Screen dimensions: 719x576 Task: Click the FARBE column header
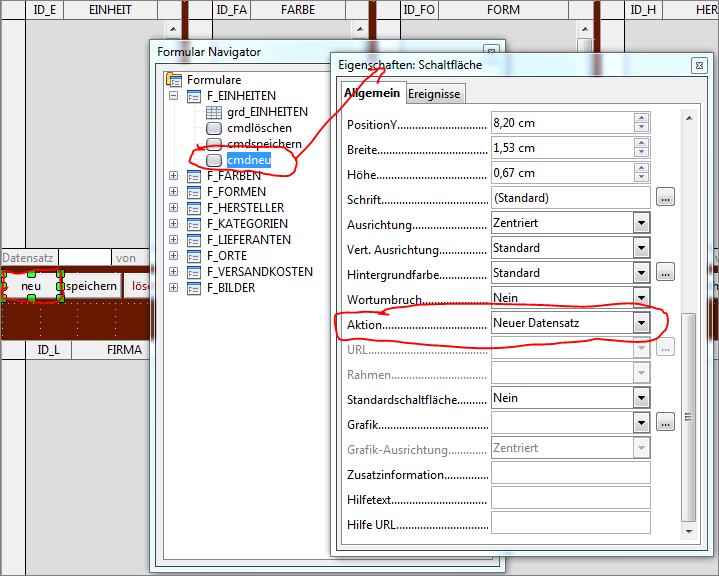tap(298, 10)
